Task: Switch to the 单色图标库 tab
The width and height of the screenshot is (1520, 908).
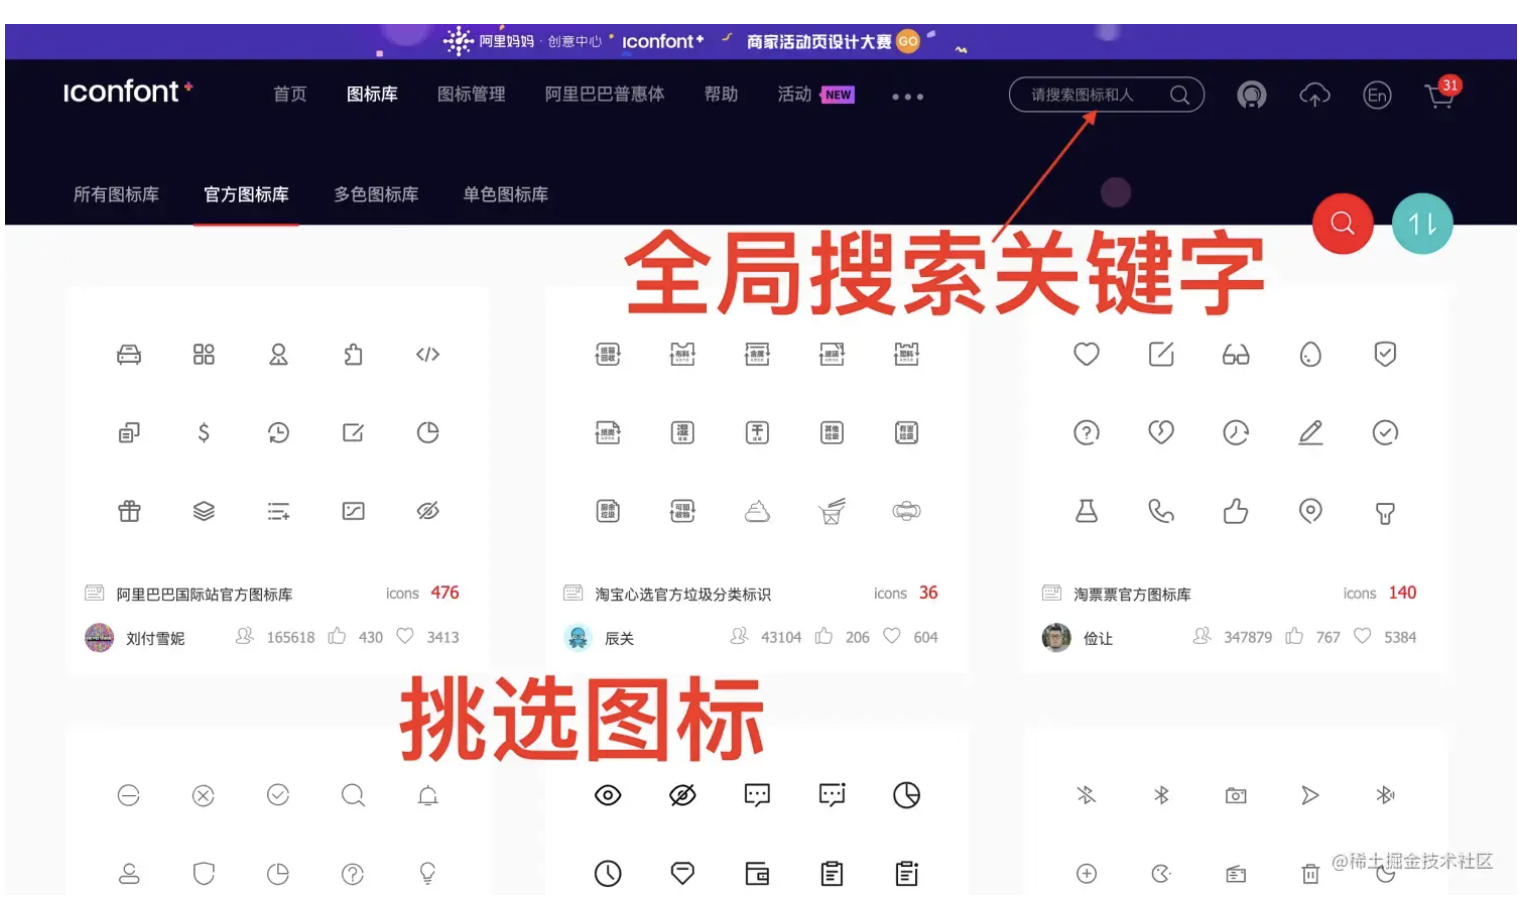Action: (x=506, y=194)
